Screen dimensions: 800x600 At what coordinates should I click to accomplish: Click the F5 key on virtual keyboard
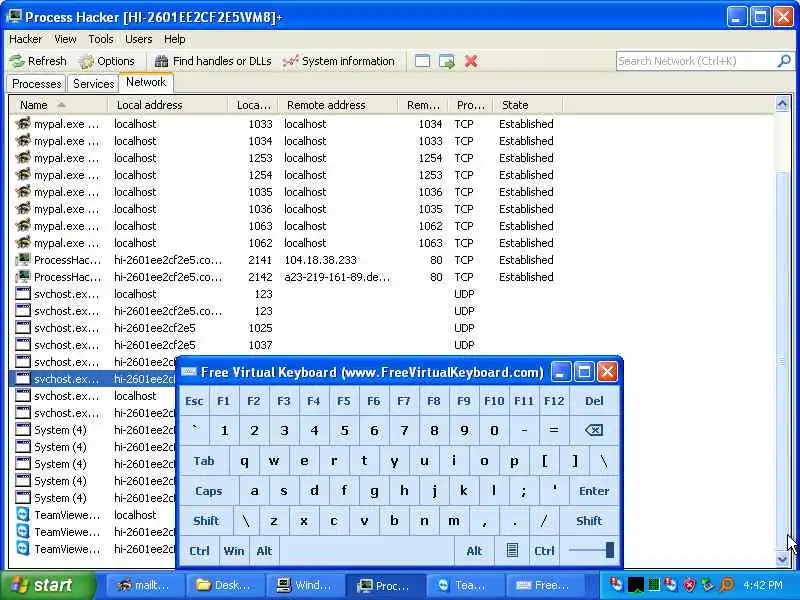click(x=343, y=401)
